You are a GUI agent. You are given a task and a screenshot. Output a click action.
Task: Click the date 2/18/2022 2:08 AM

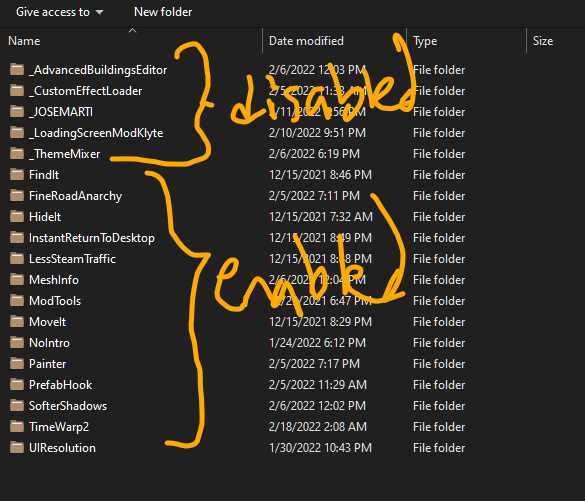point(318,426)
